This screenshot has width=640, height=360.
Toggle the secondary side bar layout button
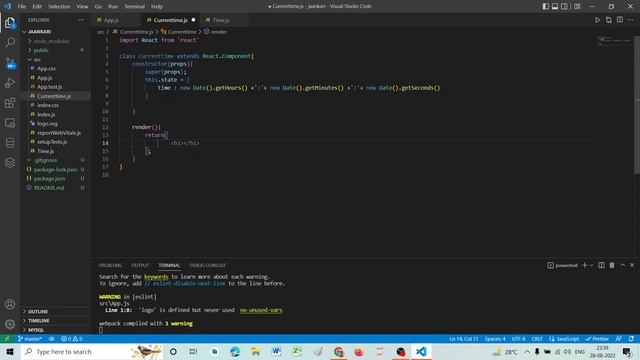(x=564, y=6)
